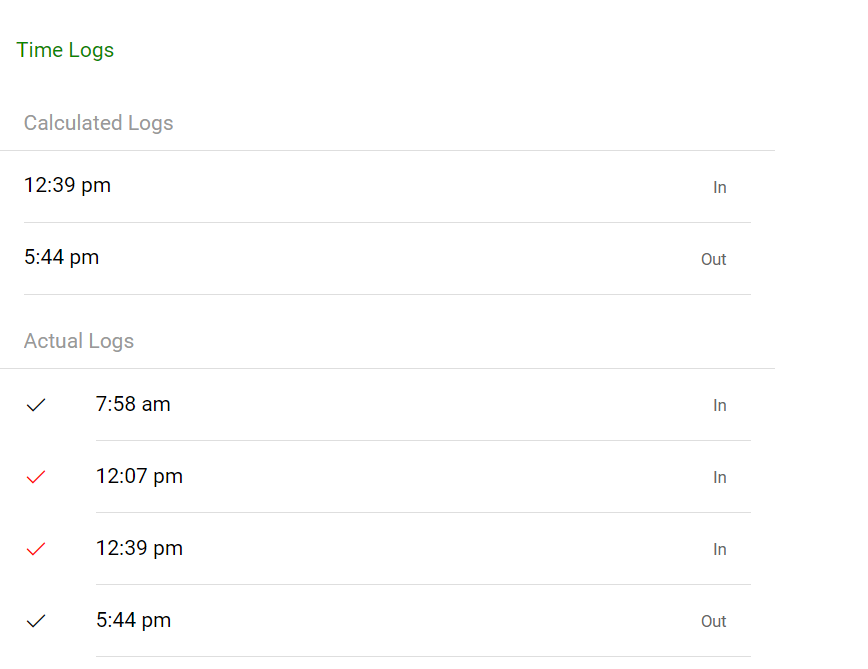Click the In label of calculated 12:39 pm
Image resolution: width=868 pixels, height=669 pixels.
click(719, 187)
